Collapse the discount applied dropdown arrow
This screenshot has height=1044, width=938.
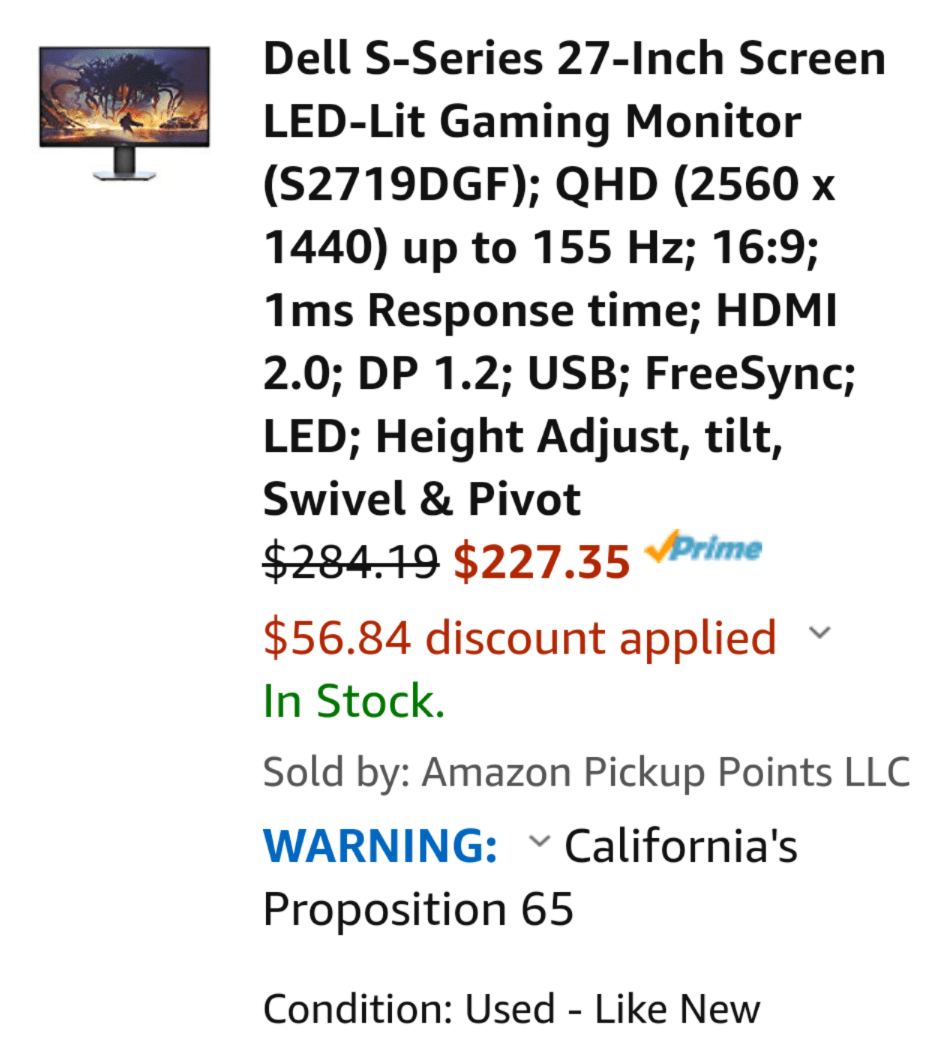tap(820, 632)
